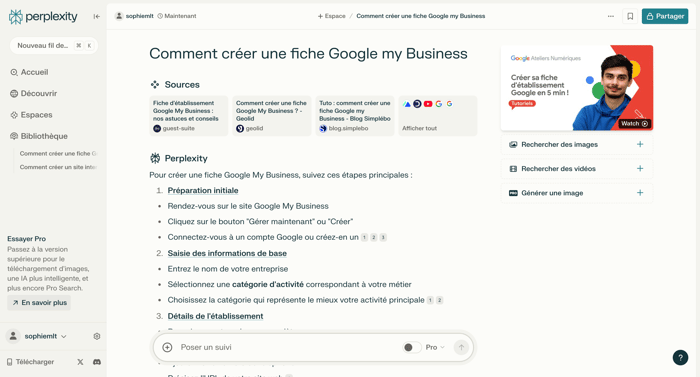The image size is (700, 377).
Task: Click the Partager button
Action: coord(665,16)
